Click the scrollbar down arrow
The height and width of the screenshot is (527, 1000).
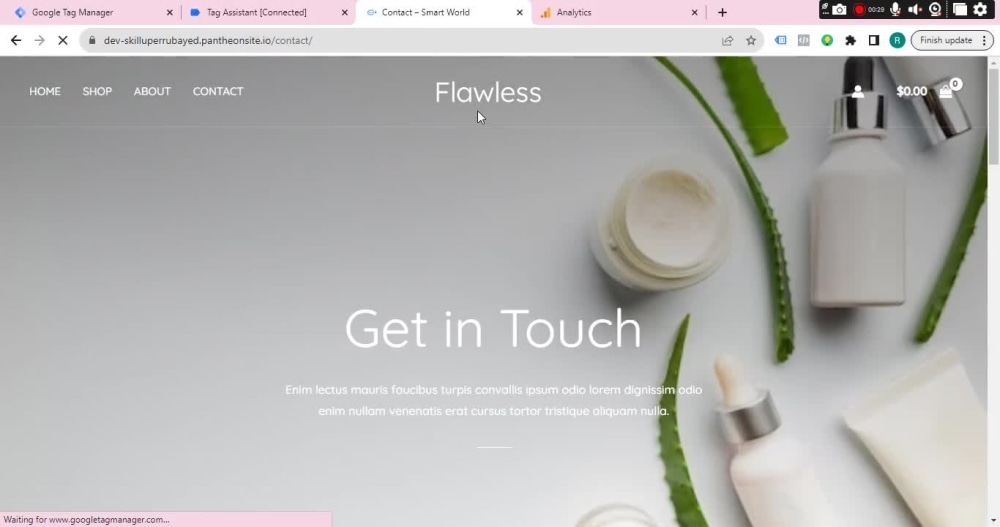click(993, 521)
